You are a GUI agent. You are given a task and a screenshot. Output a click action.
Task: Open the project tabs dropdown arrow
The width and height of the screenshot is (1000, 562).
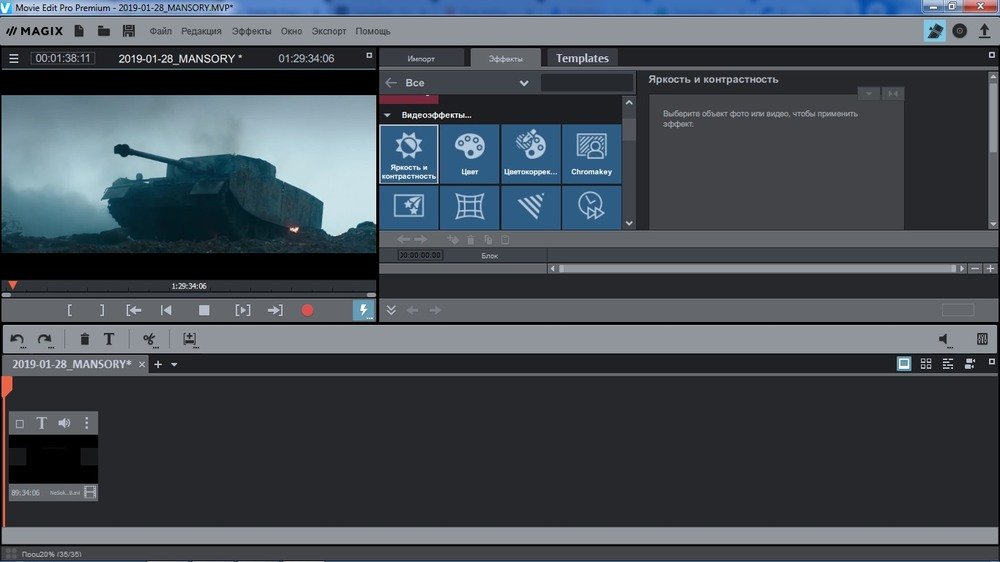pos(174,365)
